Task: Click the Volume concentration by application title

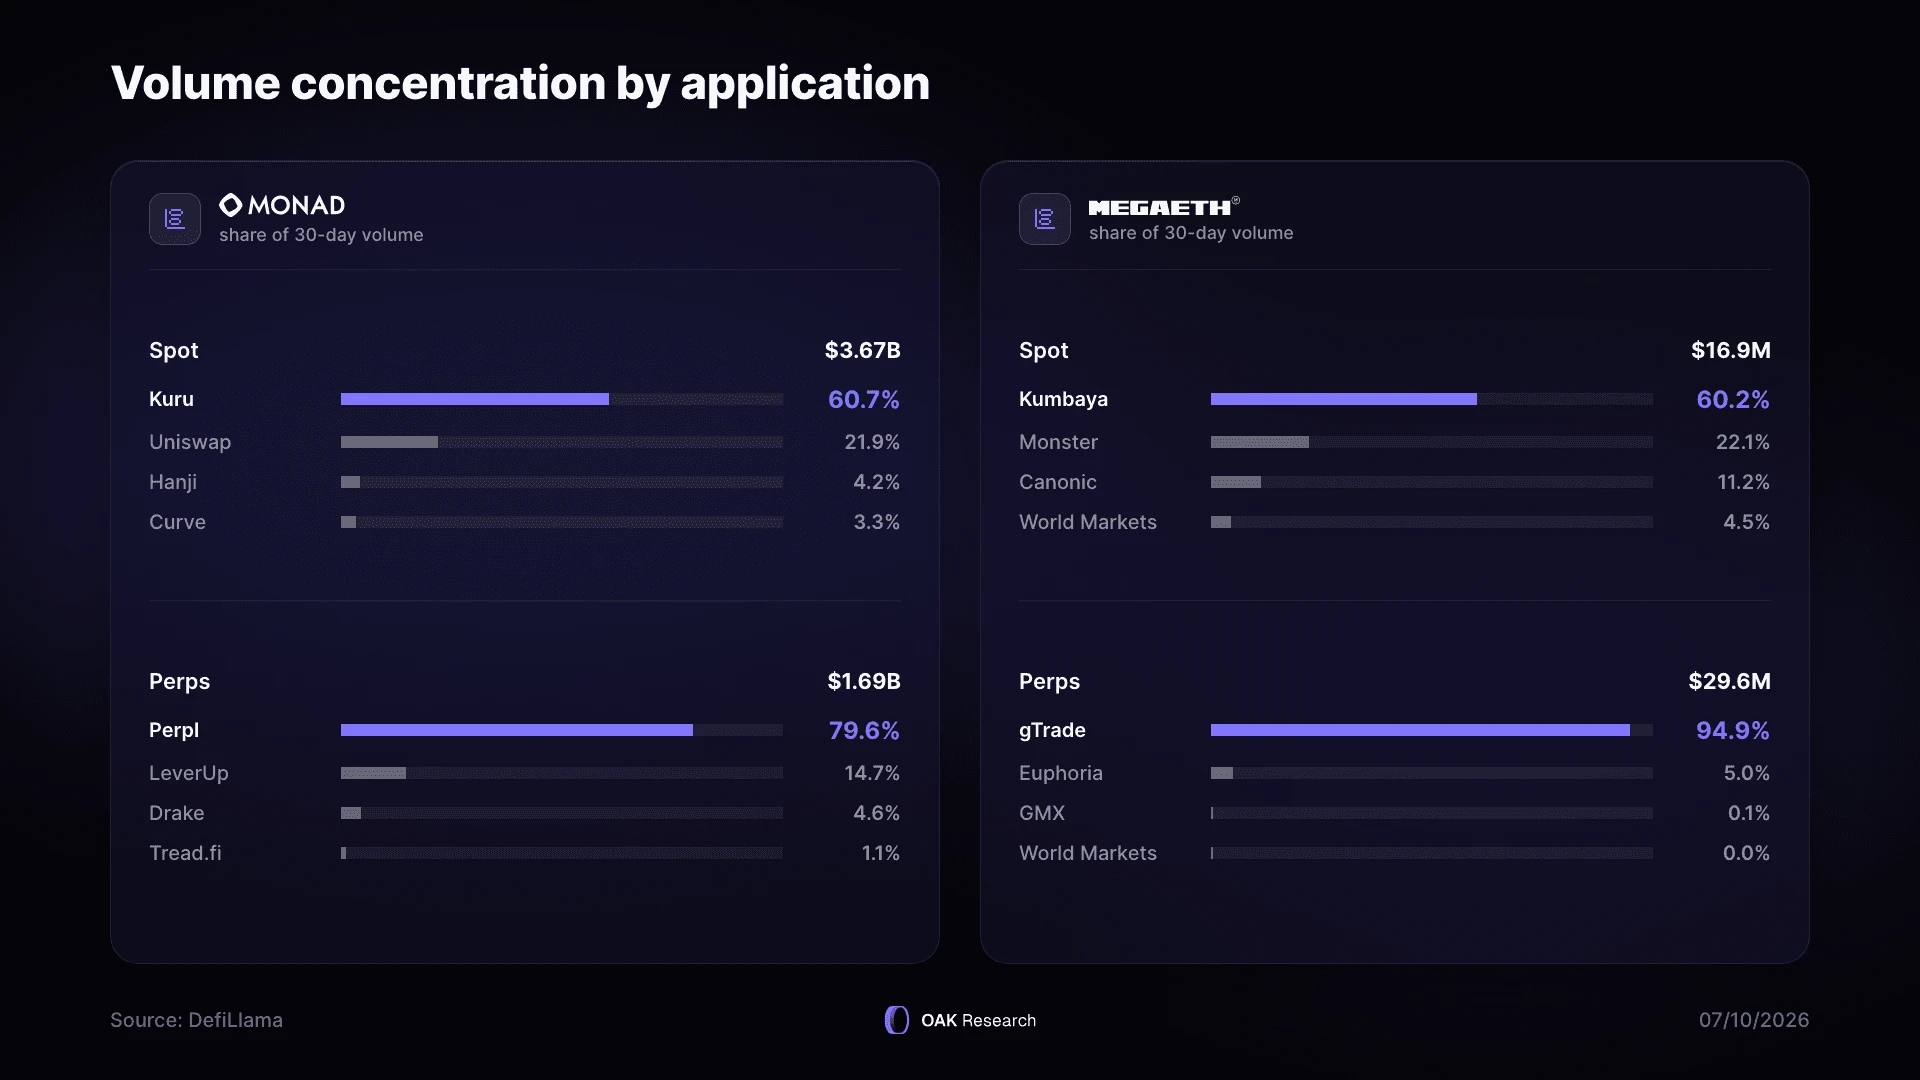Action: pos(520,83)
